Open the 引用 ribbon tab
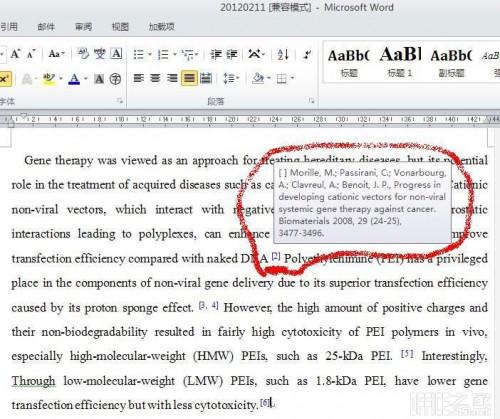 [9, 27]
